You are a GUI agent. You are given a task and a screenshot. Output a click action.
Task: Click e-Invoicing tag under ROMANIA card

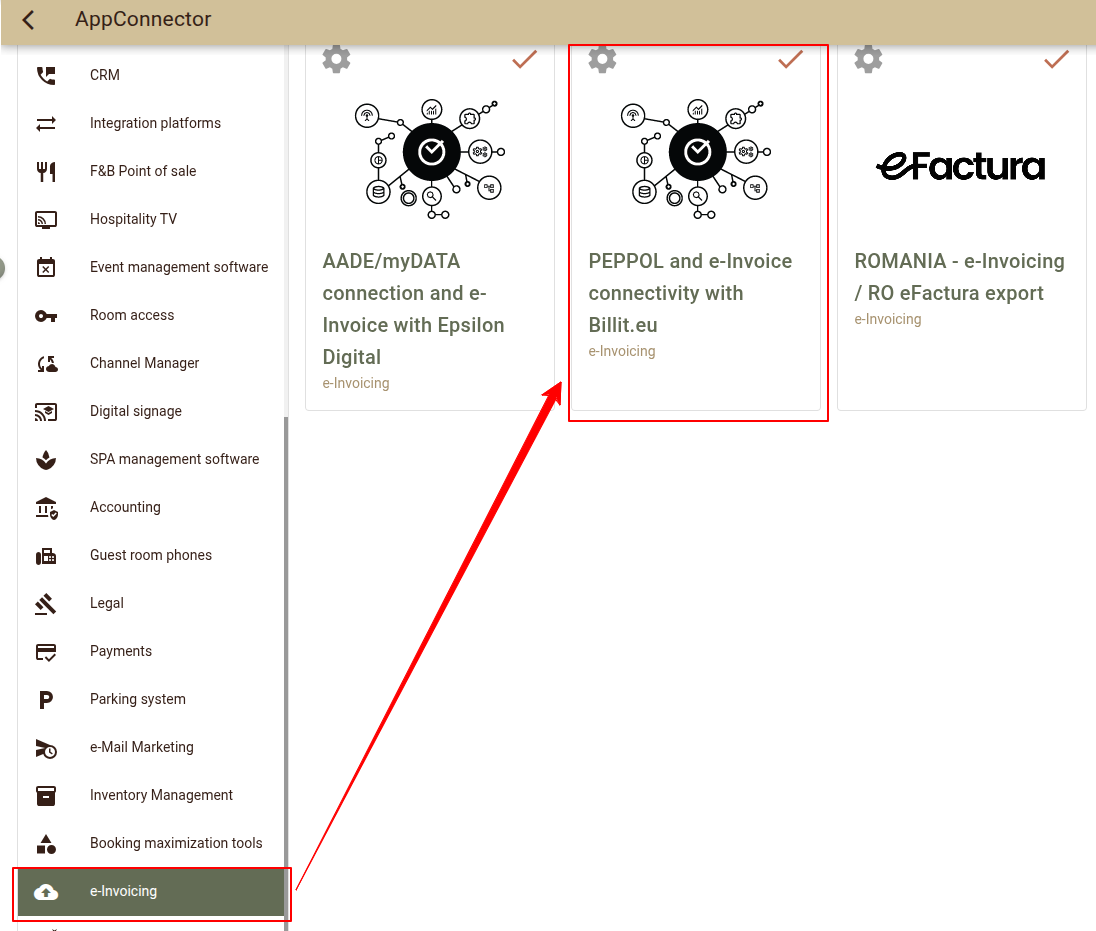tap(888, 319)
